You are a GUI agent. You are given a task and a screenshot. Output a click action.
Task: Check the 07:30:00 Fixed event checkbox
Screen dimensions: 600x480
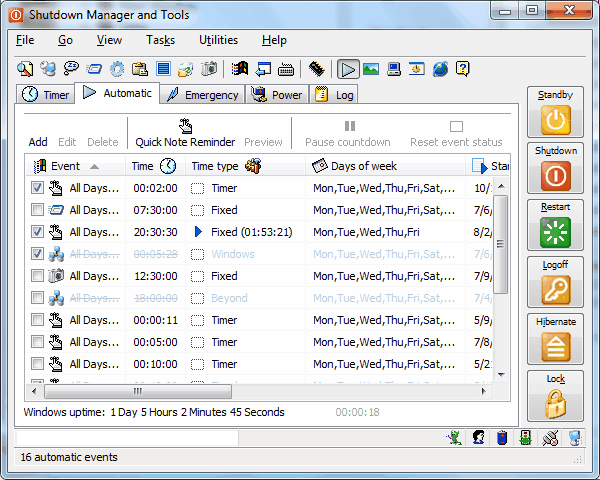[37, 210]
